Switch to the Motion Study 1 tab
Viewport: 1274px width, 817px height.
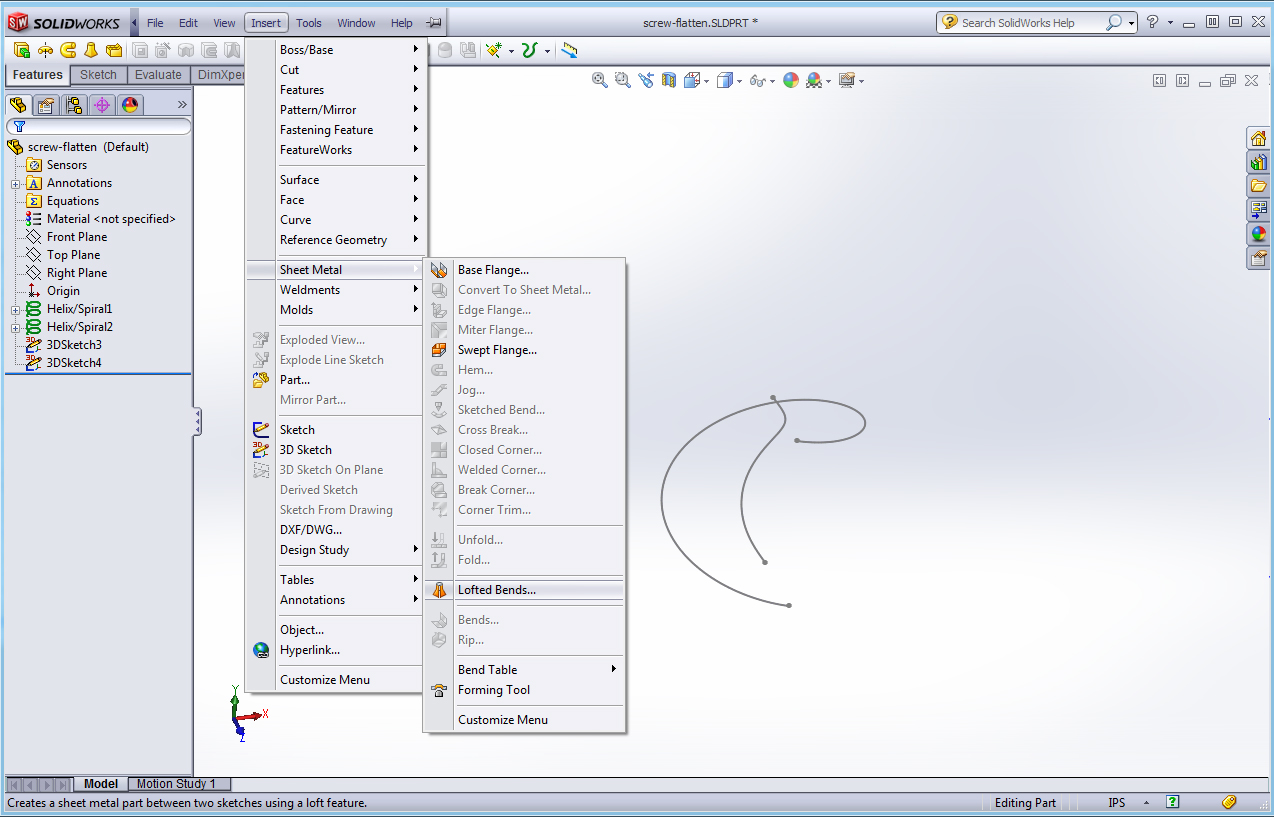pyautogui.click(x=176, y=784)
